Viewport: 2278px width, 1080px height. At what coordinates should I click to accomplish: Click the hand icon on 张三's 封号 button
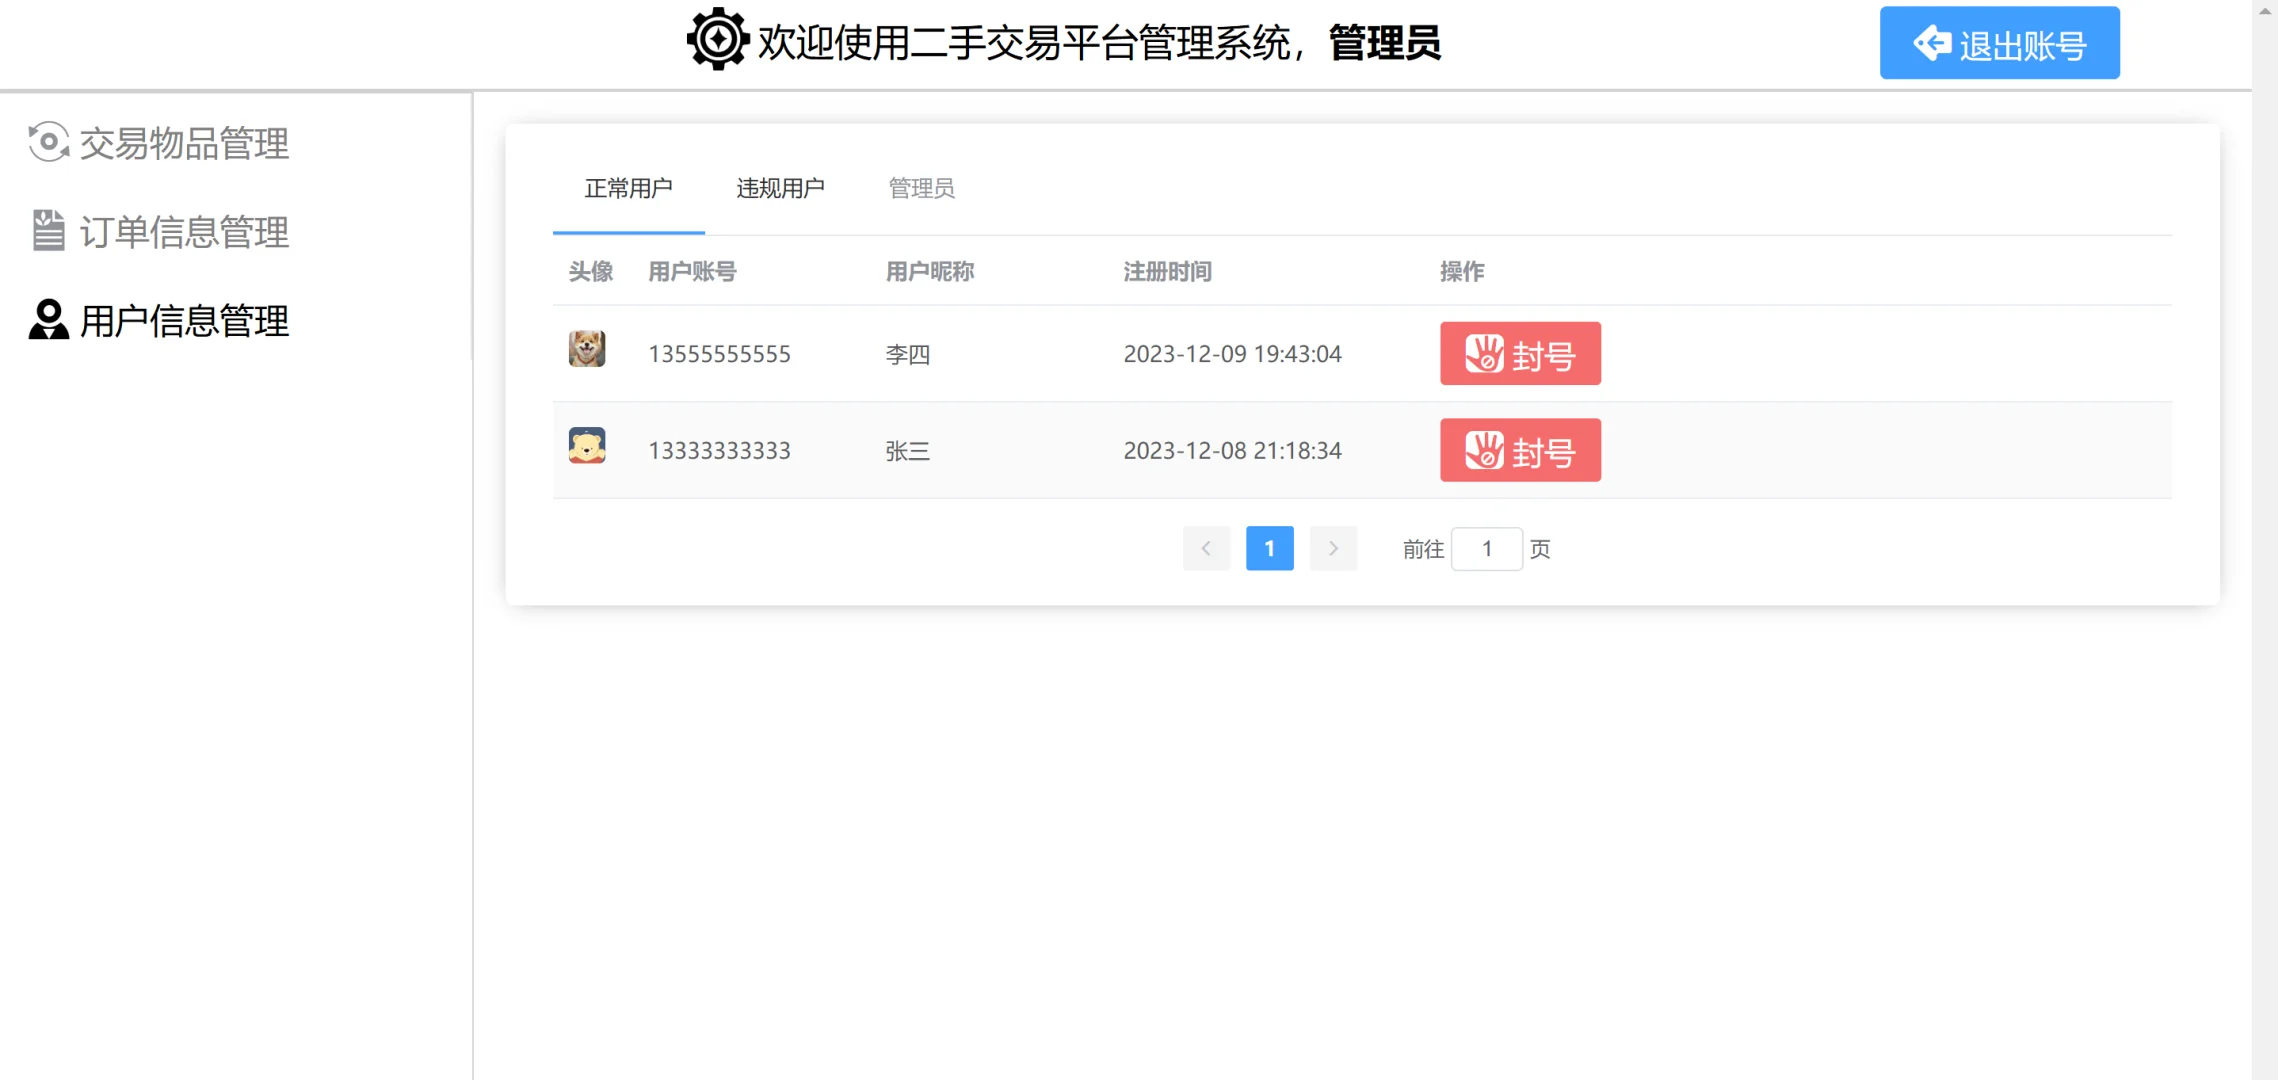[1483, 450]
